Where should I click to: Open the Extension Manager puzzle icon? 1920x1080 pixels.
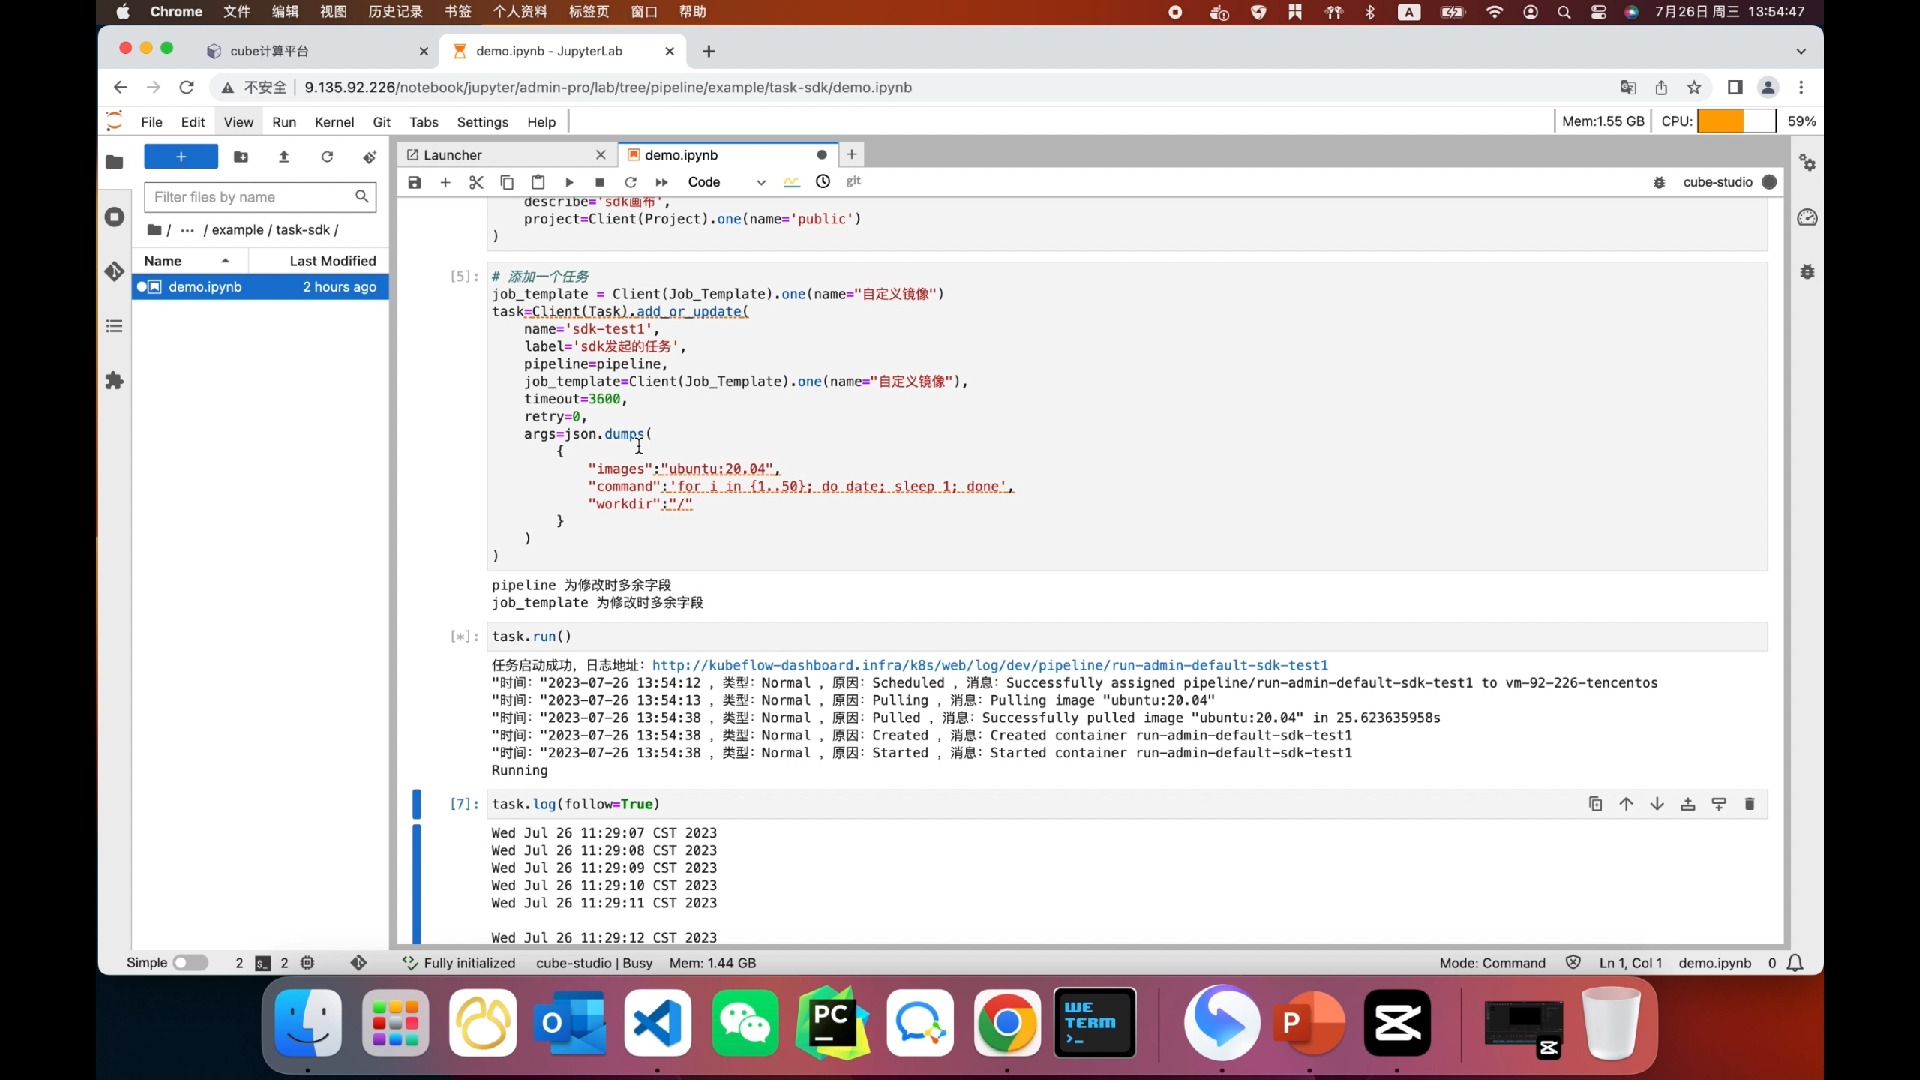coord(114,380)
